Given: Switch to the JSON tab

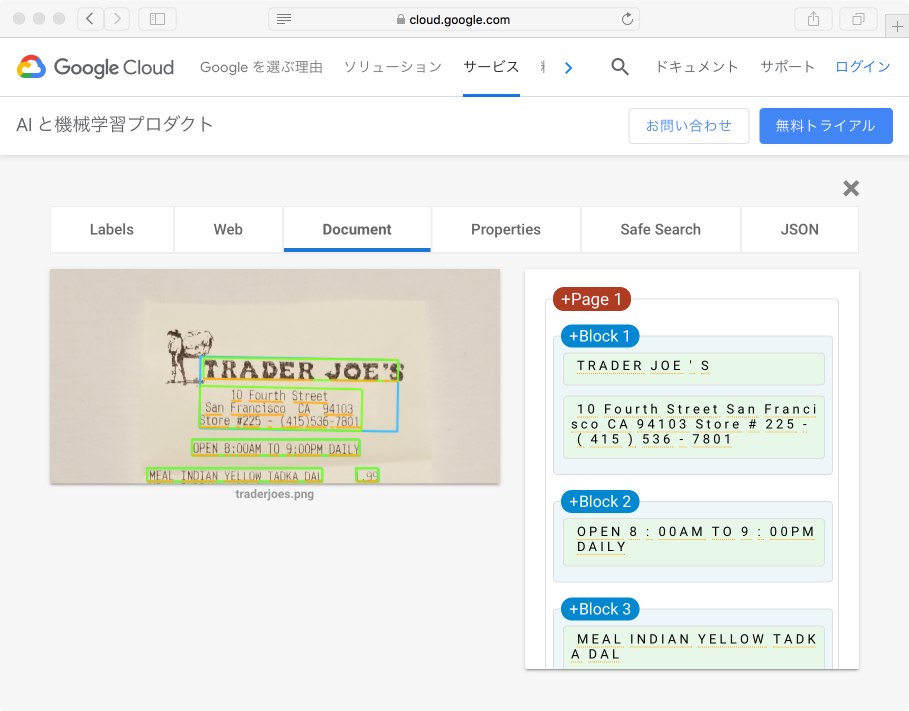Looking at the screenshot, I should pos(799,230).
